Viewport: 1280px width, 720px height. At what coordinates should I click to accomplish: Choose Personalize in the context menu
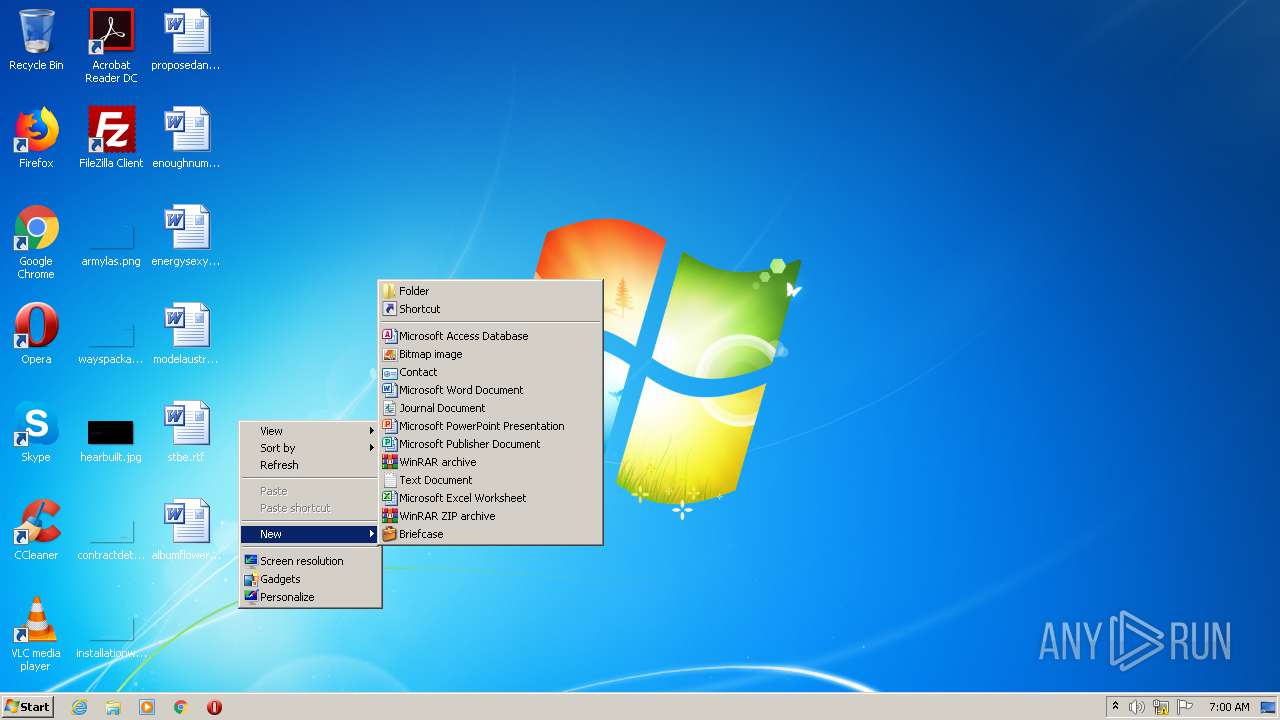coord(310,597)
